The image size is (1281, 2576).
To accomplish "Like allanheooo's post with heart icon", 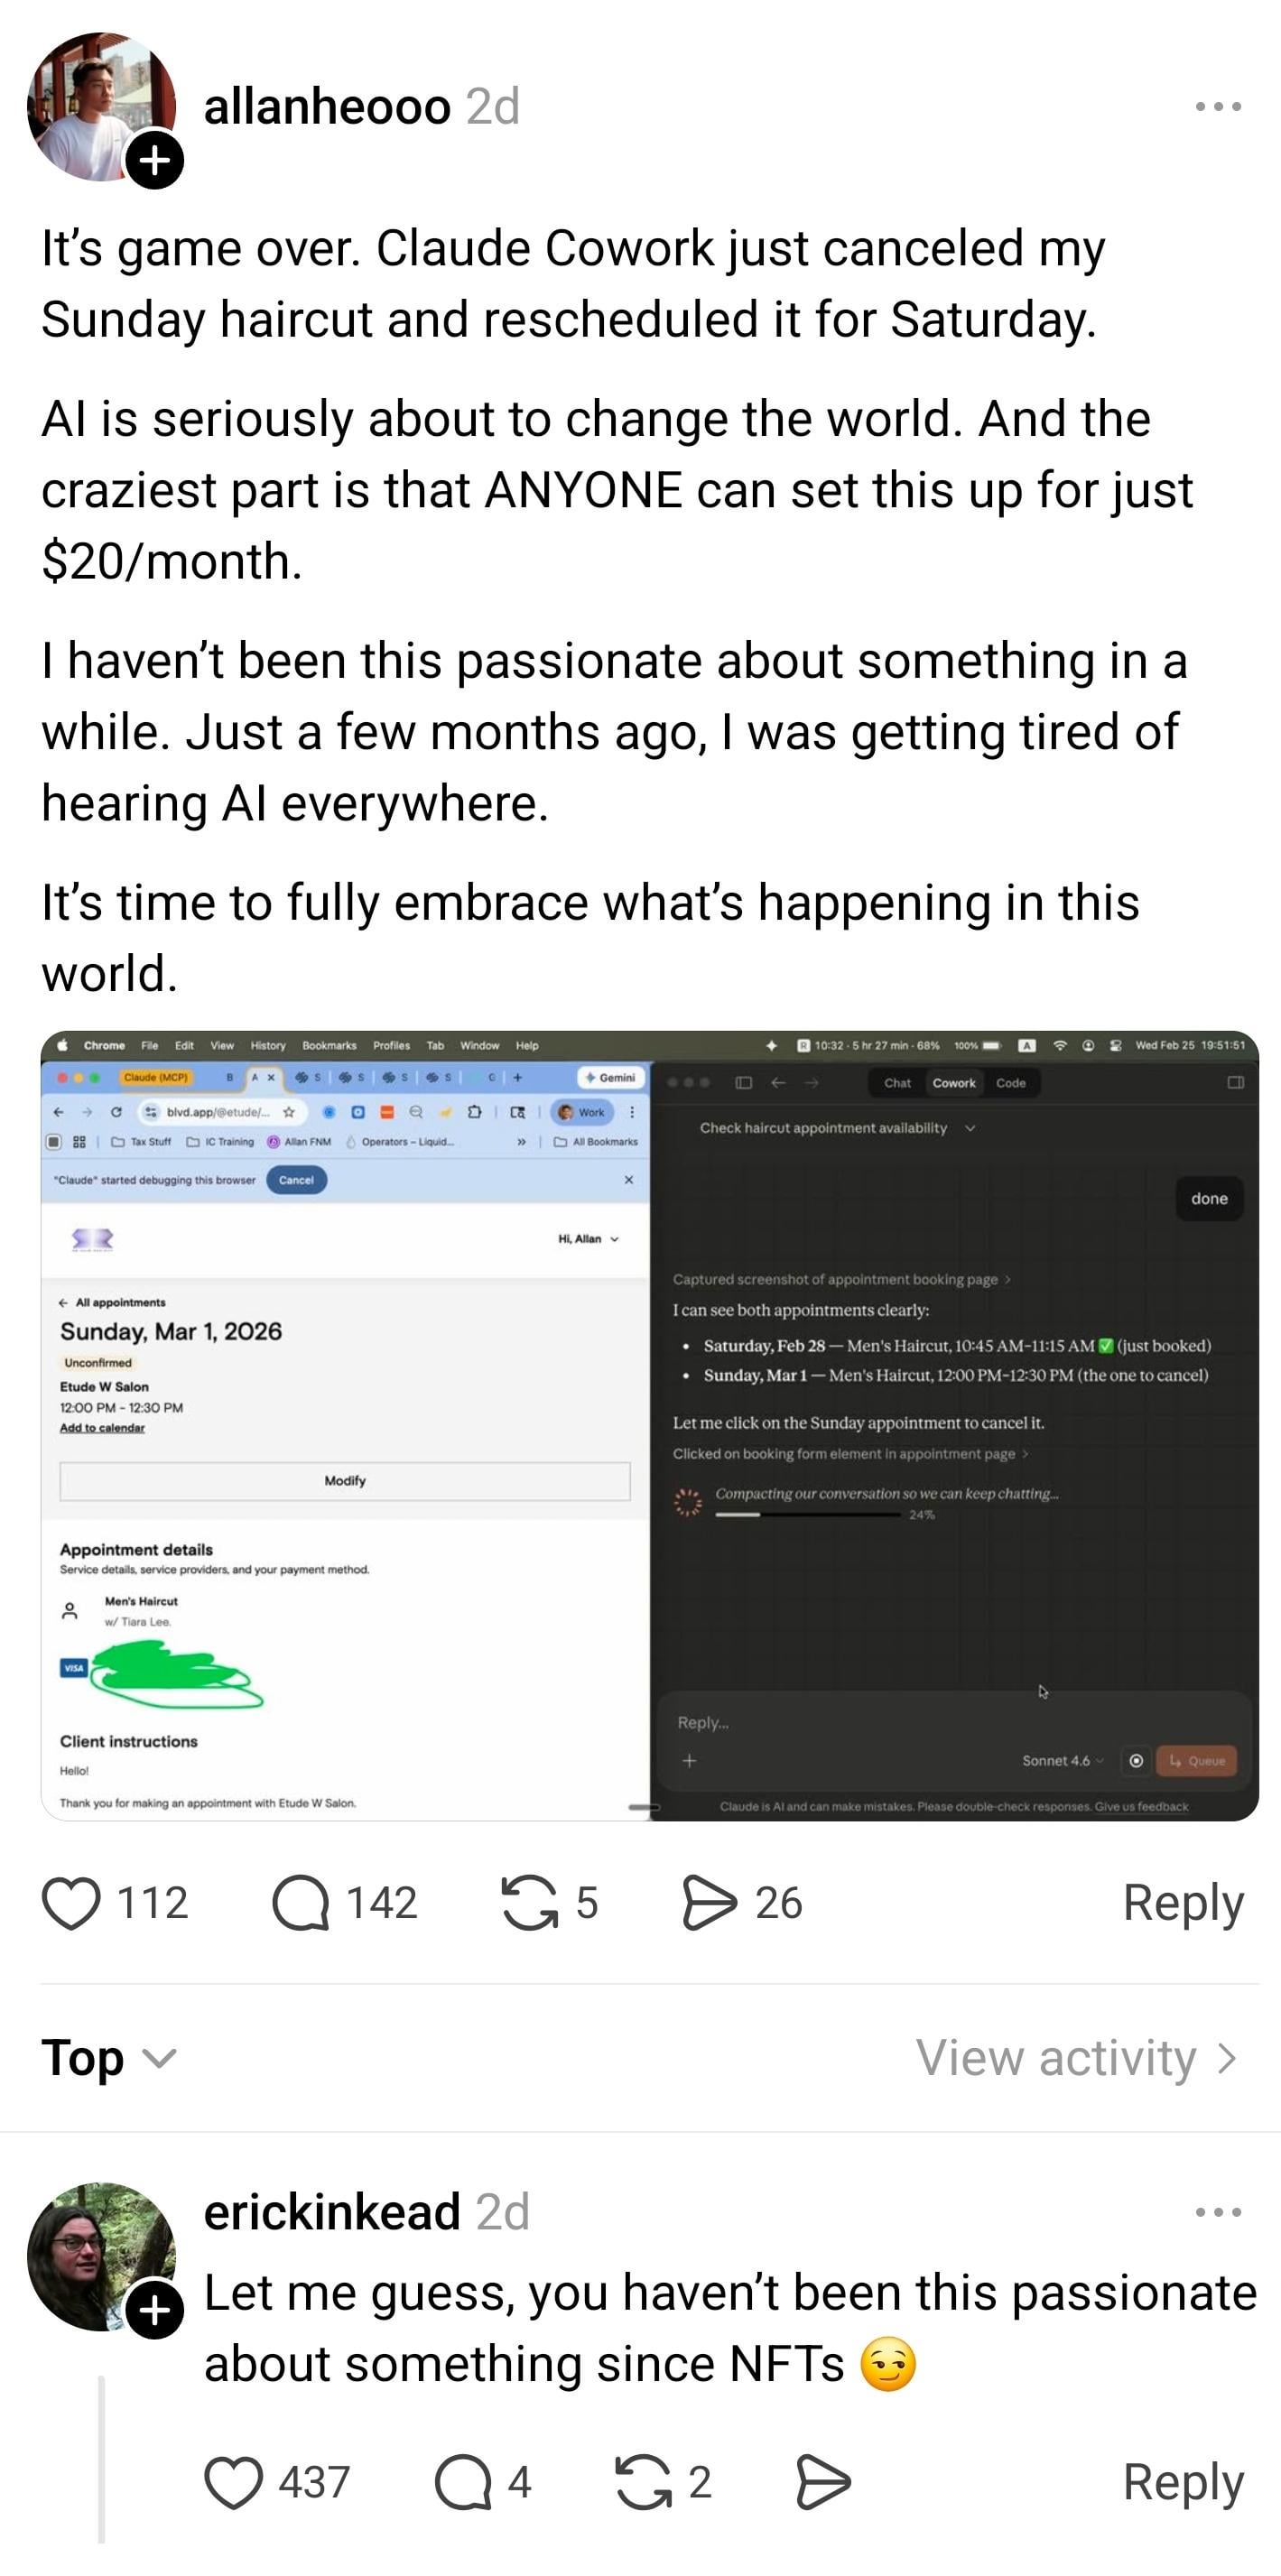I will [71, 1903].
